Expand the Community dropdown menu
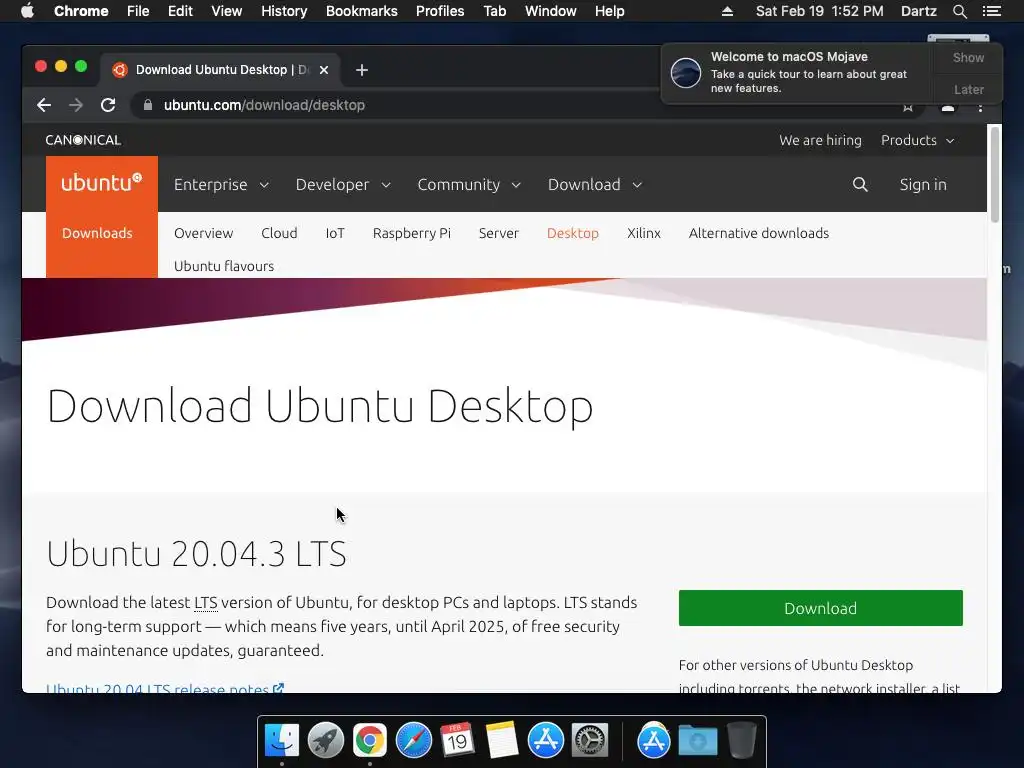Viewport: 1024px width, 768px height. point(469,185)
